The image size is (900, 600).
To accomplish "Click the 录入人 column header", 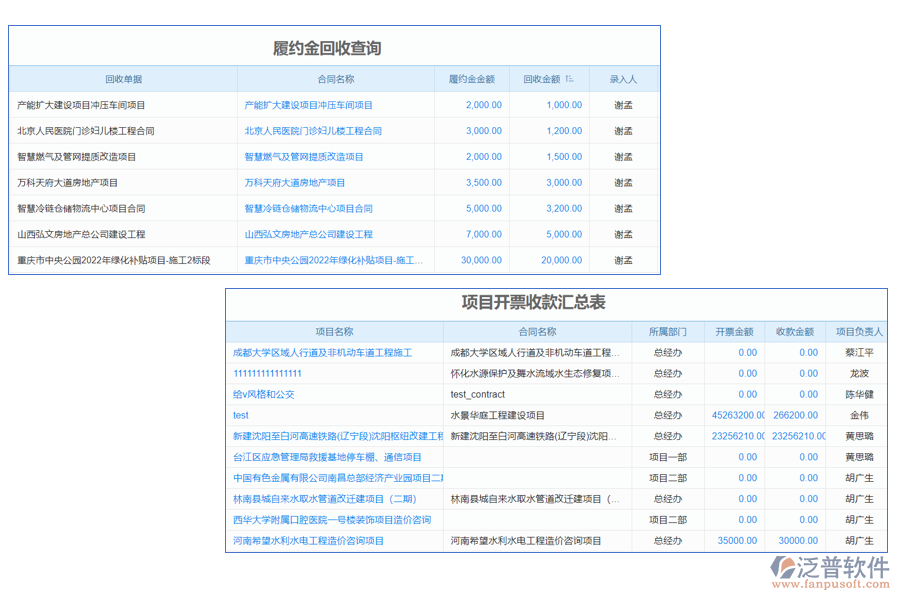I will (623, 78).
